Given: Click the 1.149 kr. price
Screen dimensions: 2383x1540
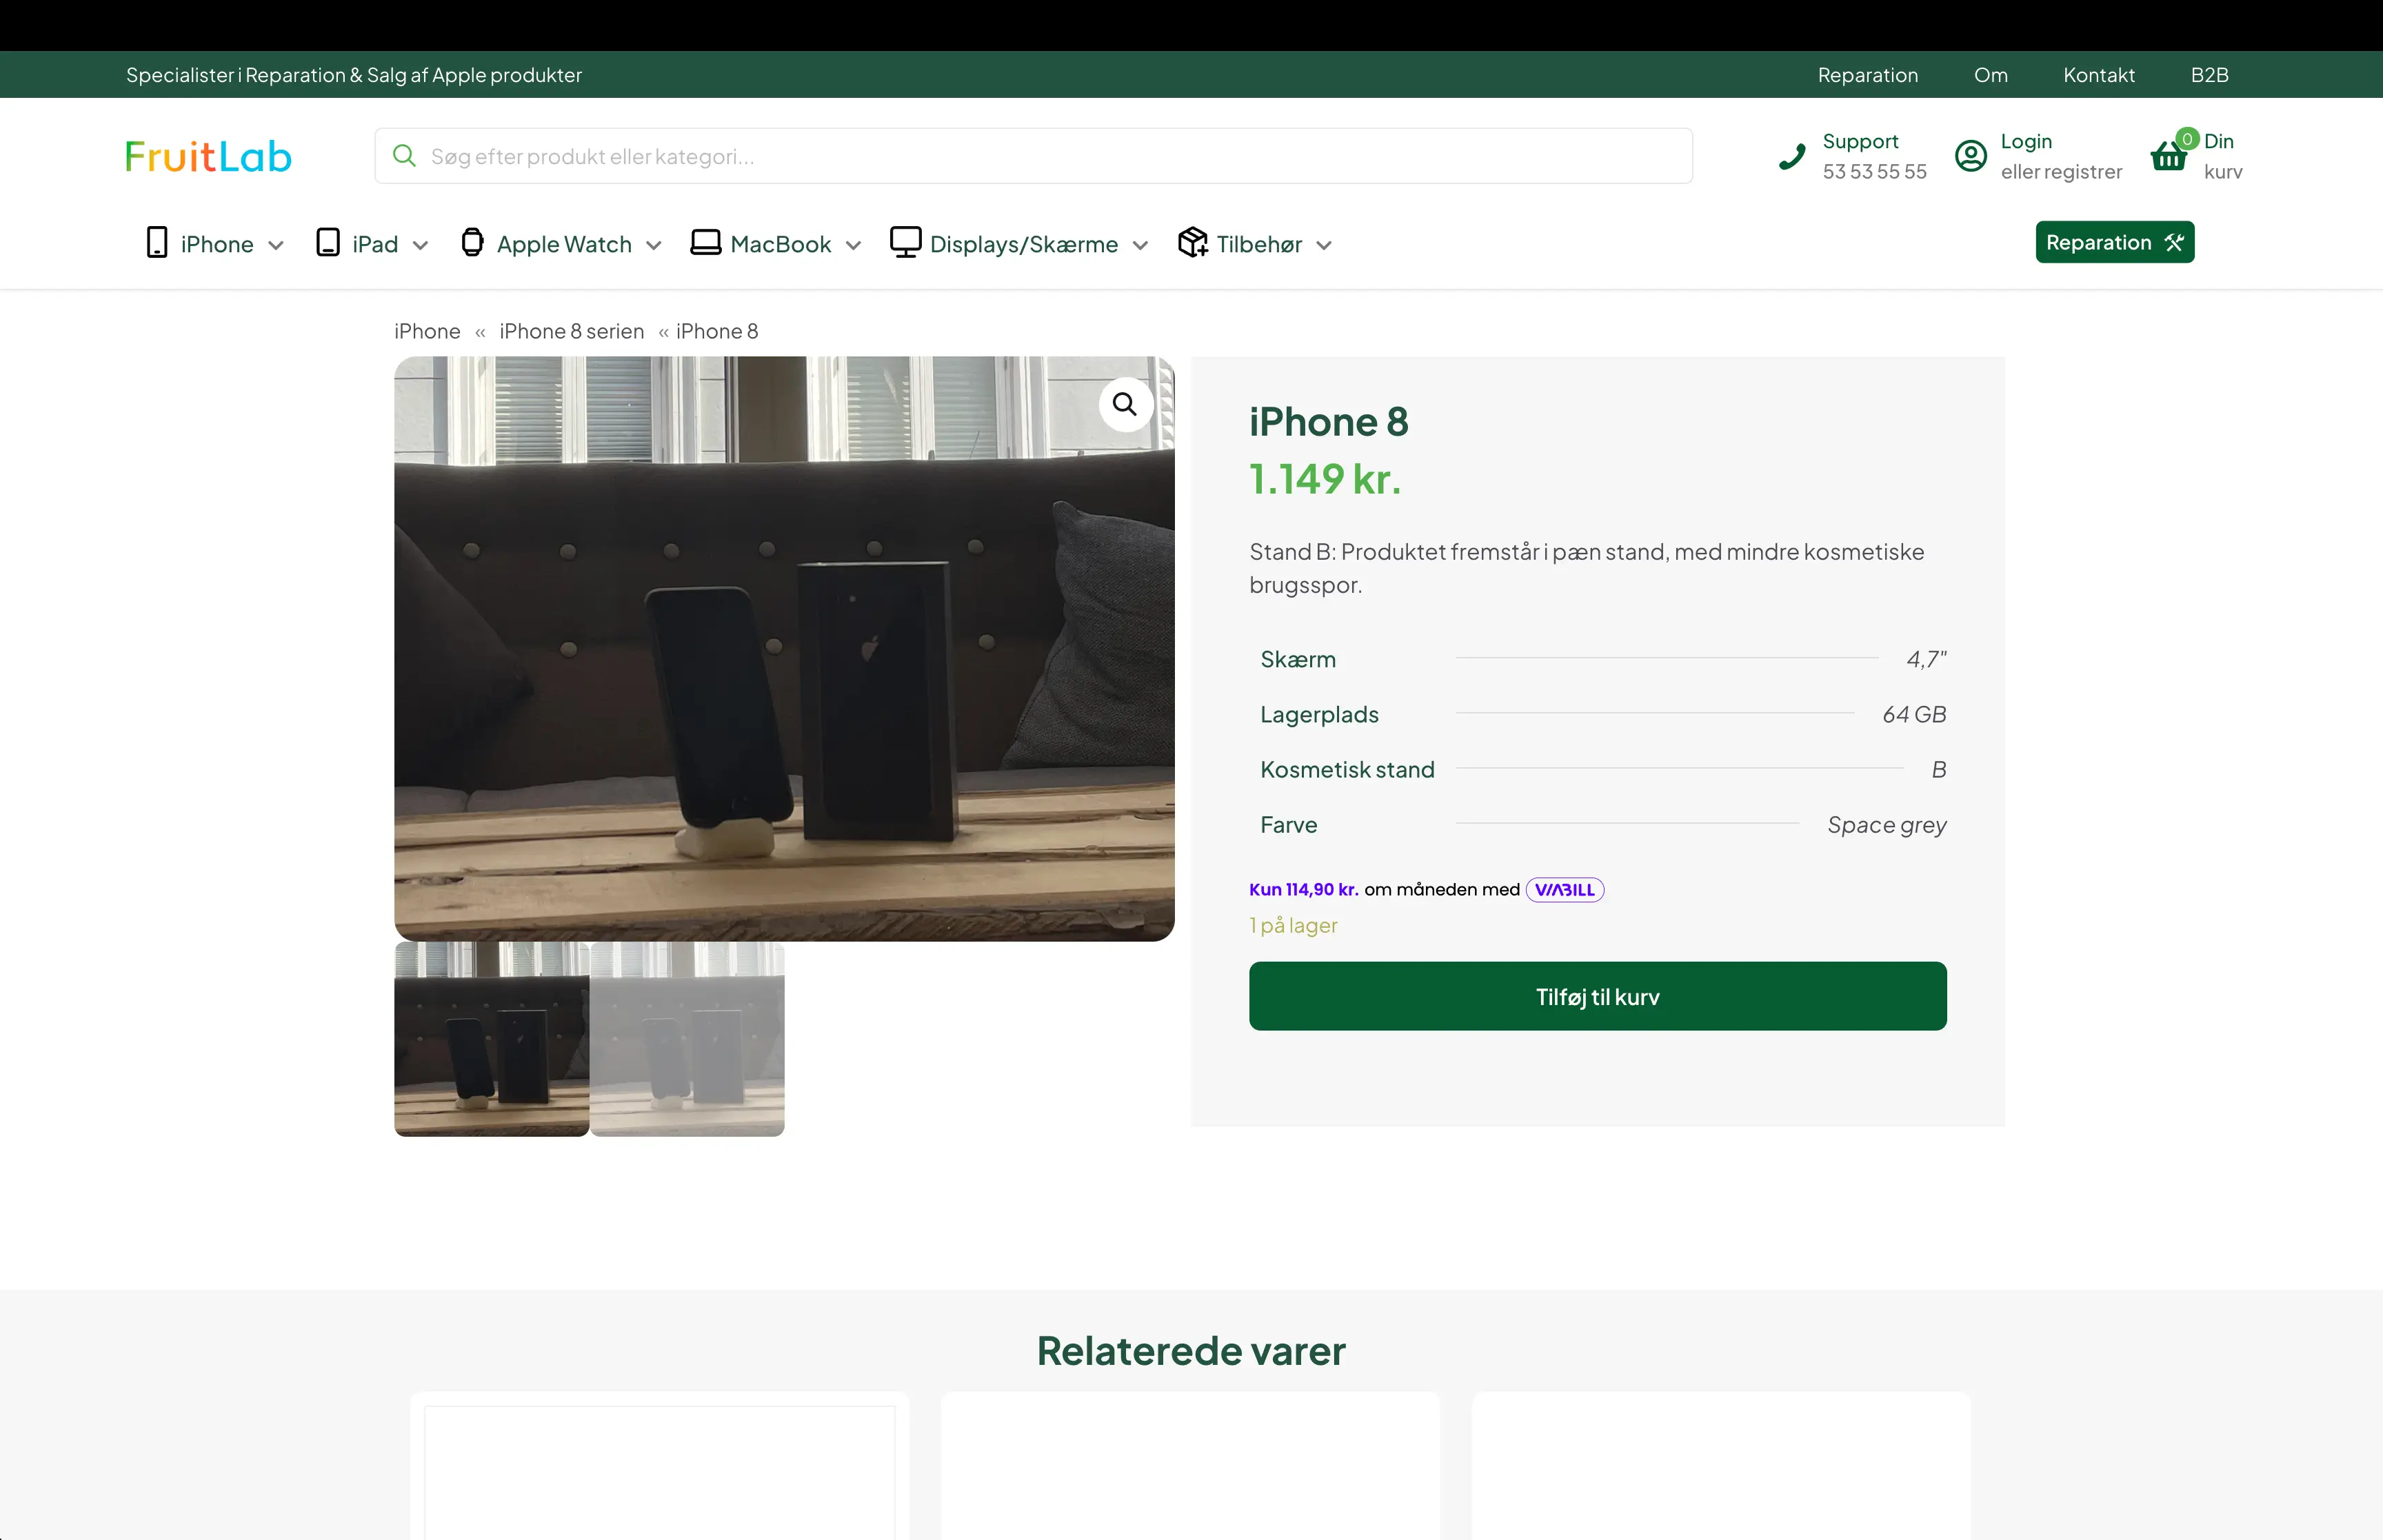Looking at the screenshot, I should (x=1325, y=479).
